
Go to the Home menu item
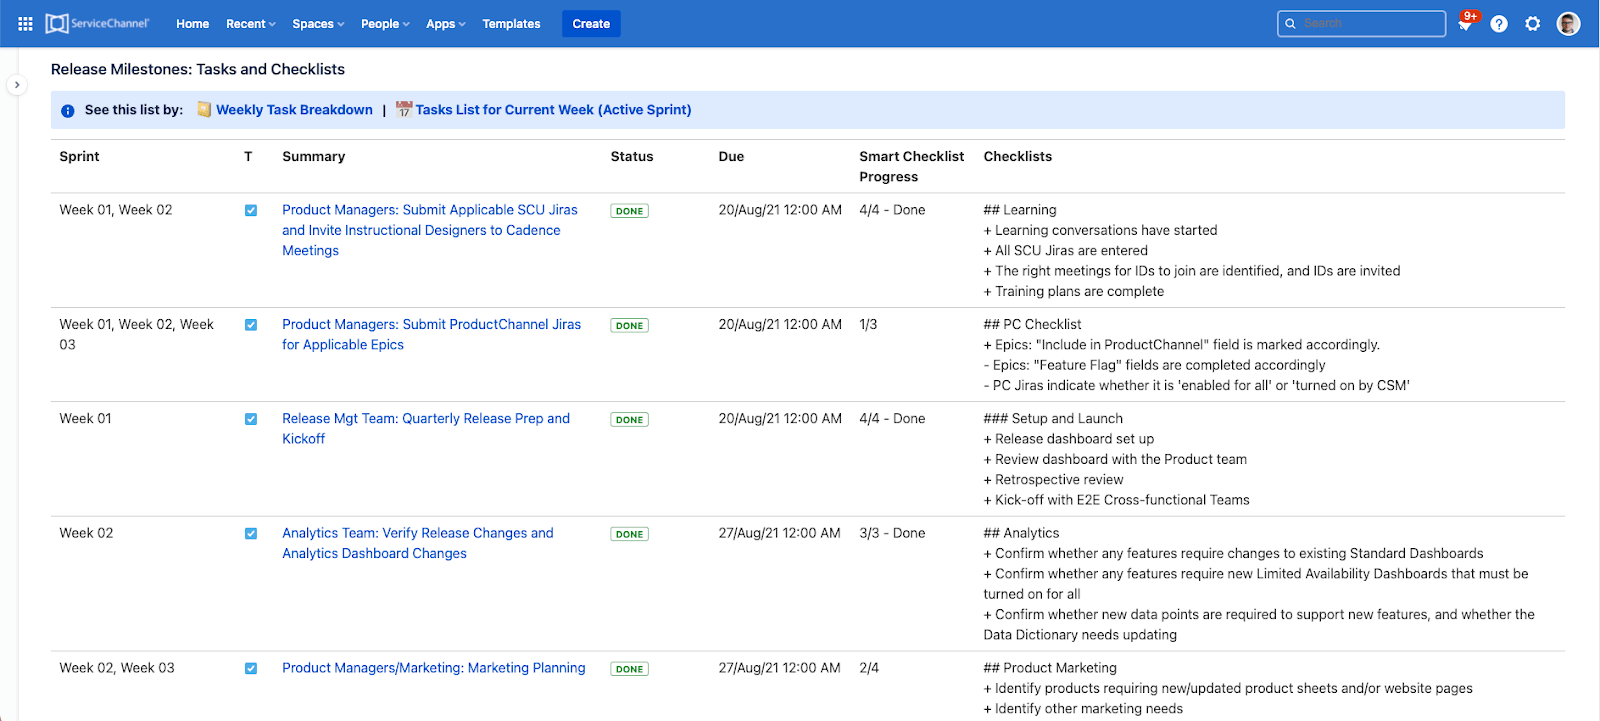[192, 24]
